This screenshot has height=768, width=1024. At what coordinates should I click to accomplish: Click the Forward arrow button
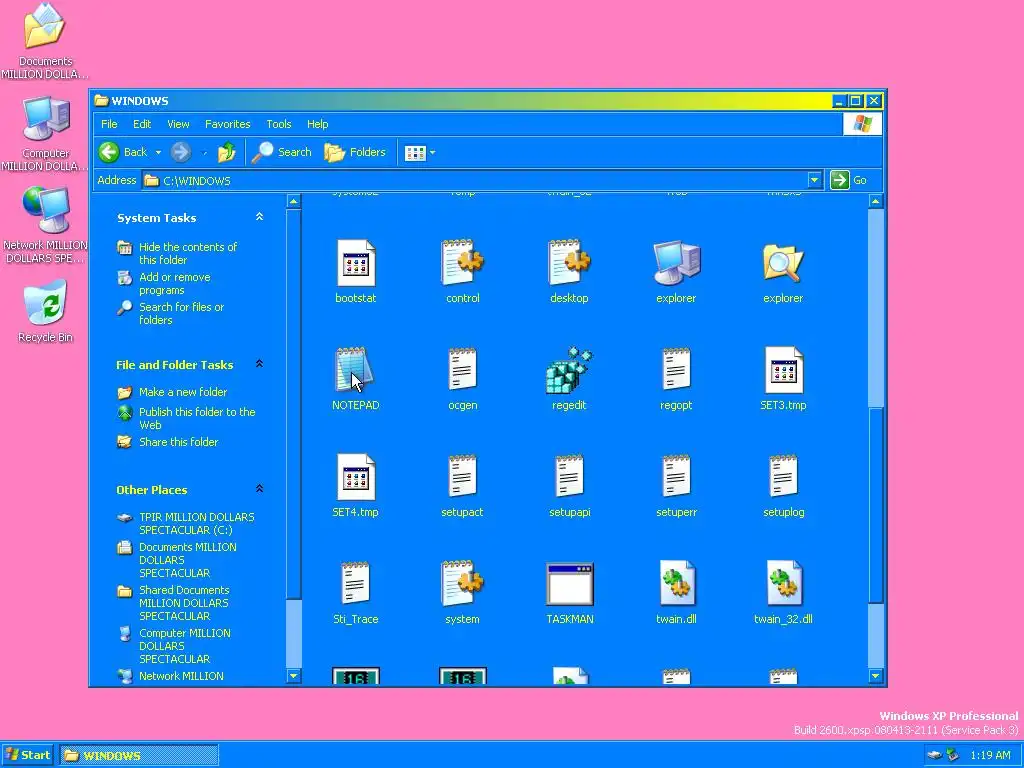181,152
